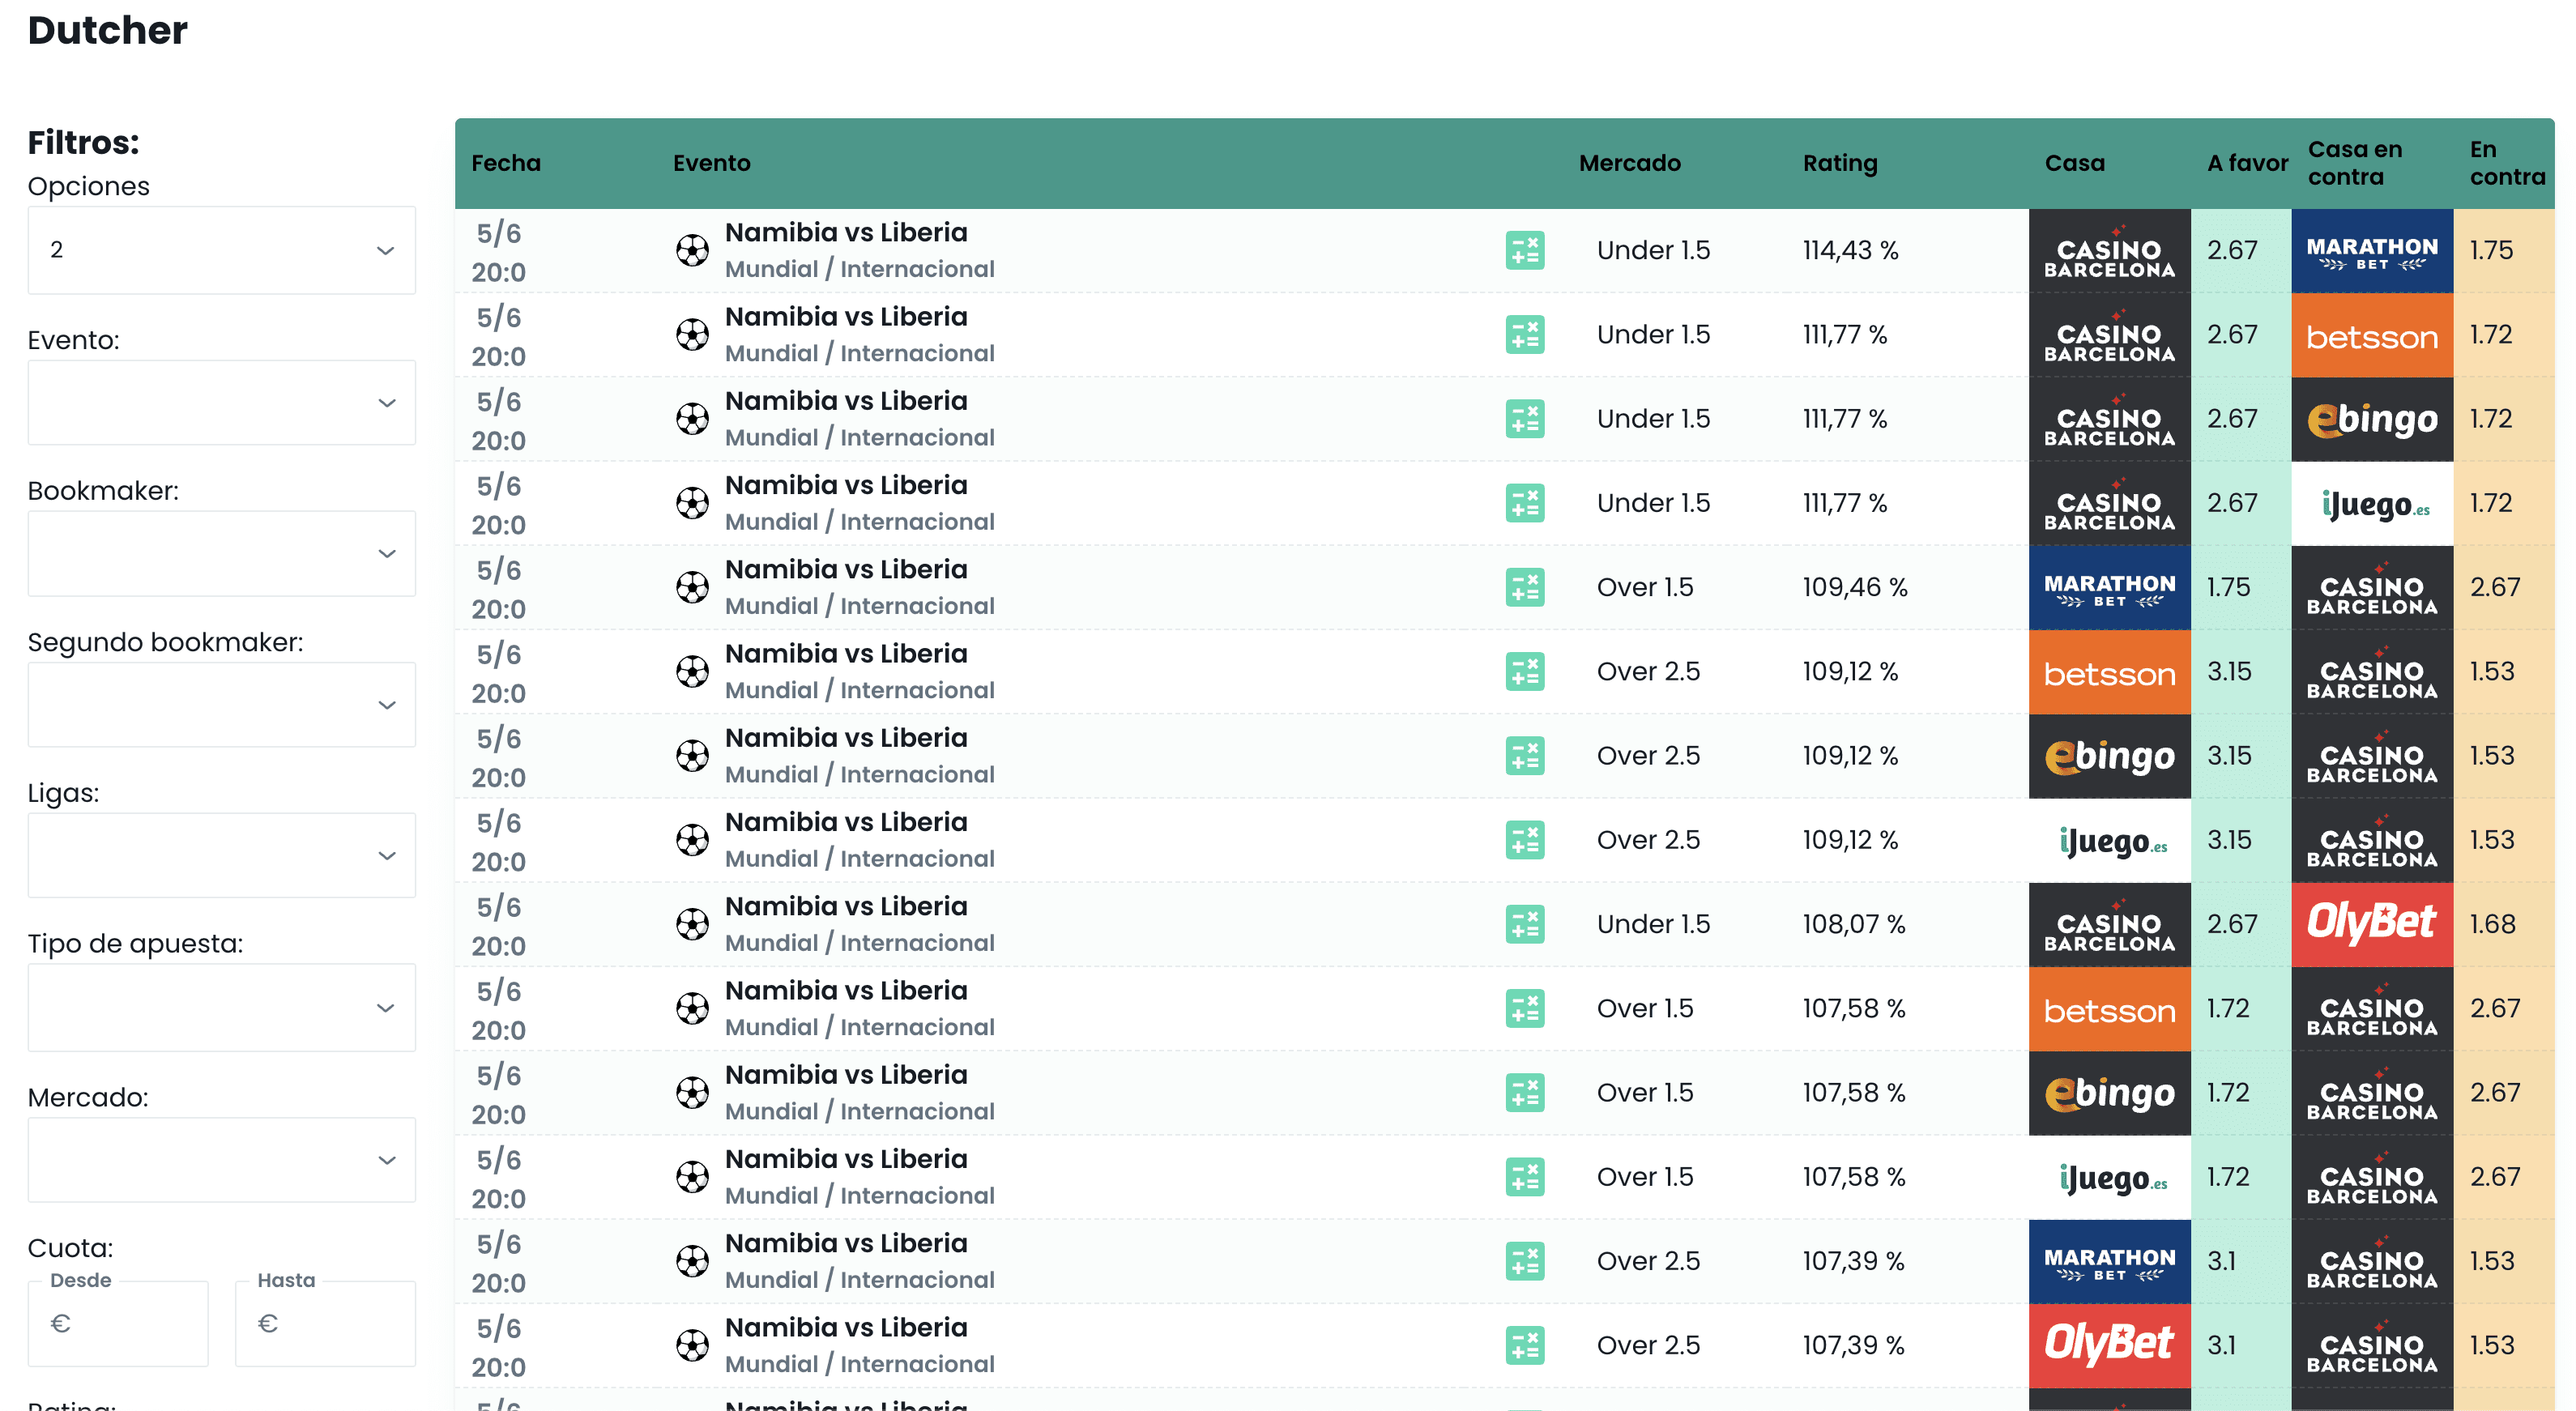
Task: Open the Bookmaker filter dropdown
Action: tap(221, 554)
